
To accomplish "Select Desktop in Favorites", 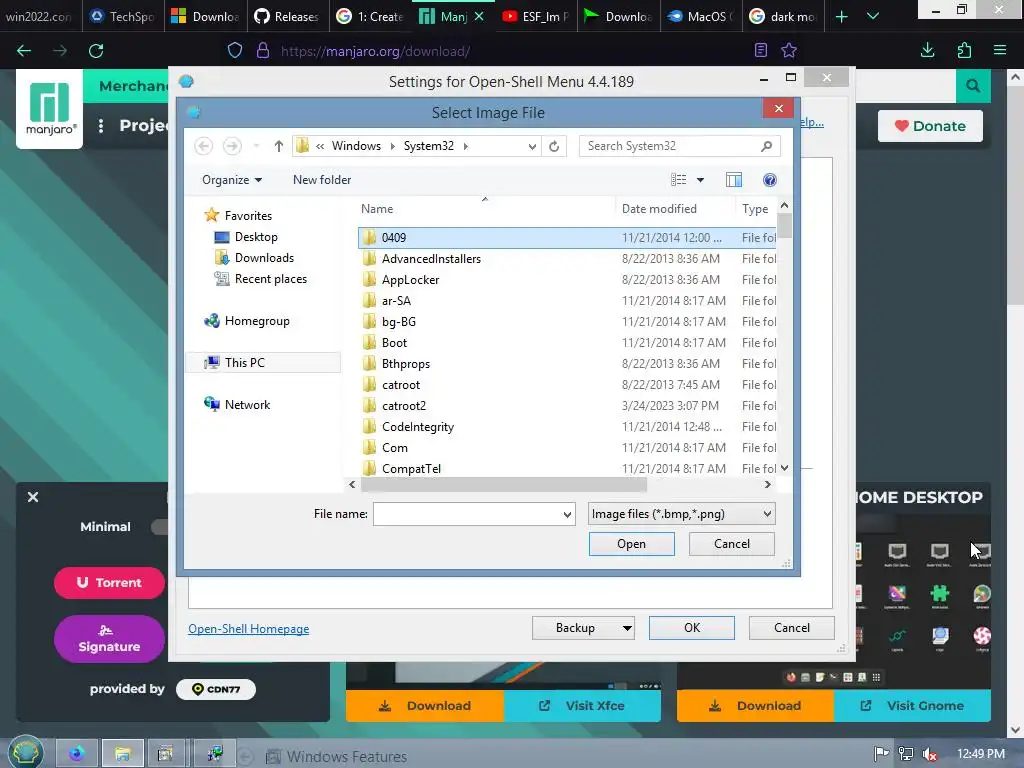I will click(x=256, y=237).
